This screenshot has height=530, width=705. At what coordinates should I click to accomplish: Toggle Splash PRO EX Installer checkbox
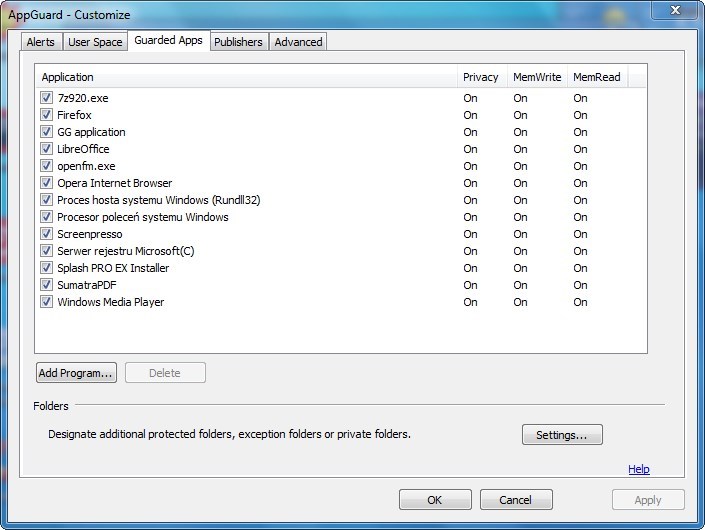click(x=46, y=267)
